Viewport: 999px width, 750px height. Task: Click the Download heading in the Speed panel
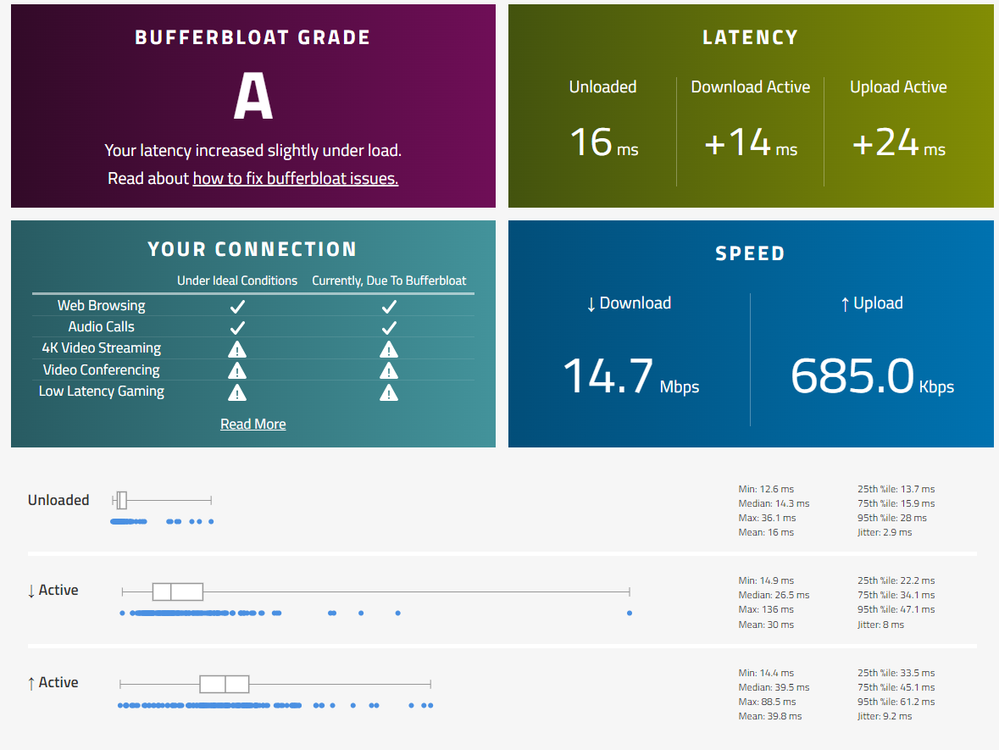pyautogui.click(x=628, y=303)
